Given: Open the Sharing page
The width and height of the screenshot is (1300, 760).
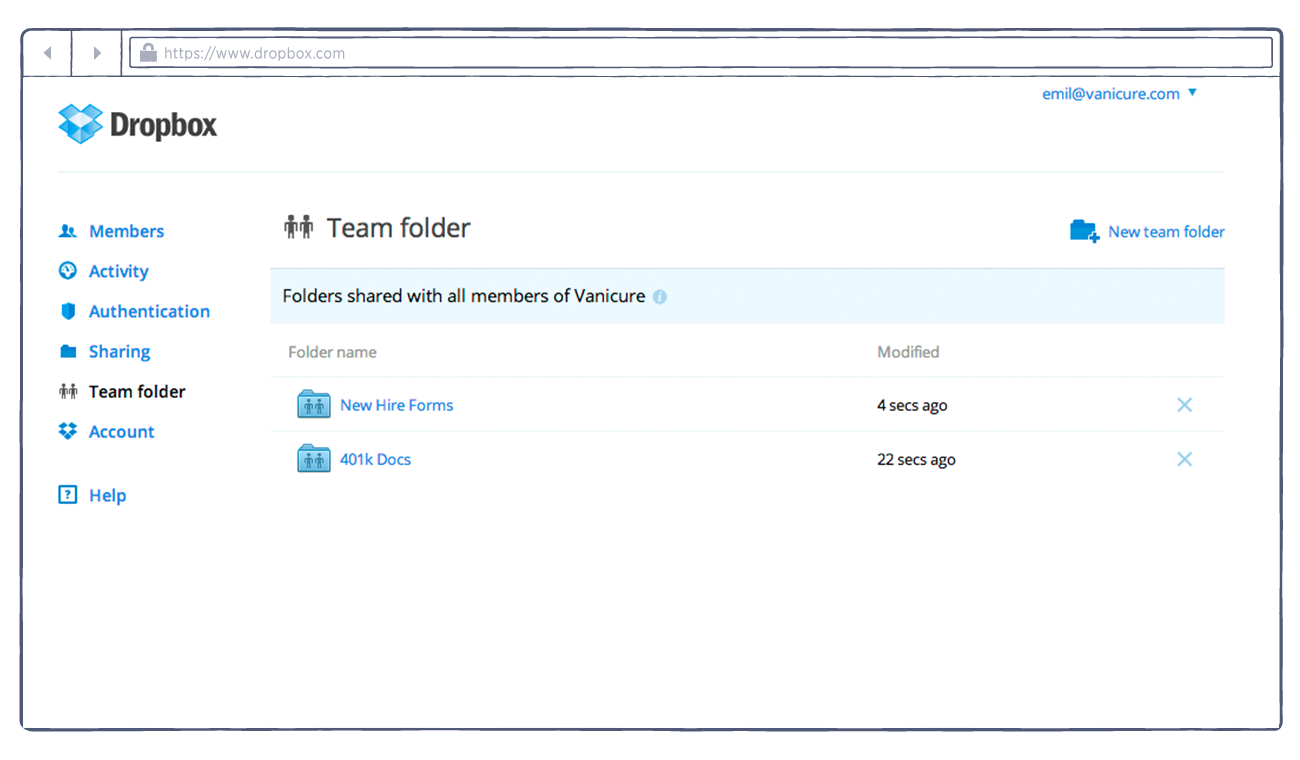Looking at the screenshot, I should pyautogui.click(x=119, y=352).
